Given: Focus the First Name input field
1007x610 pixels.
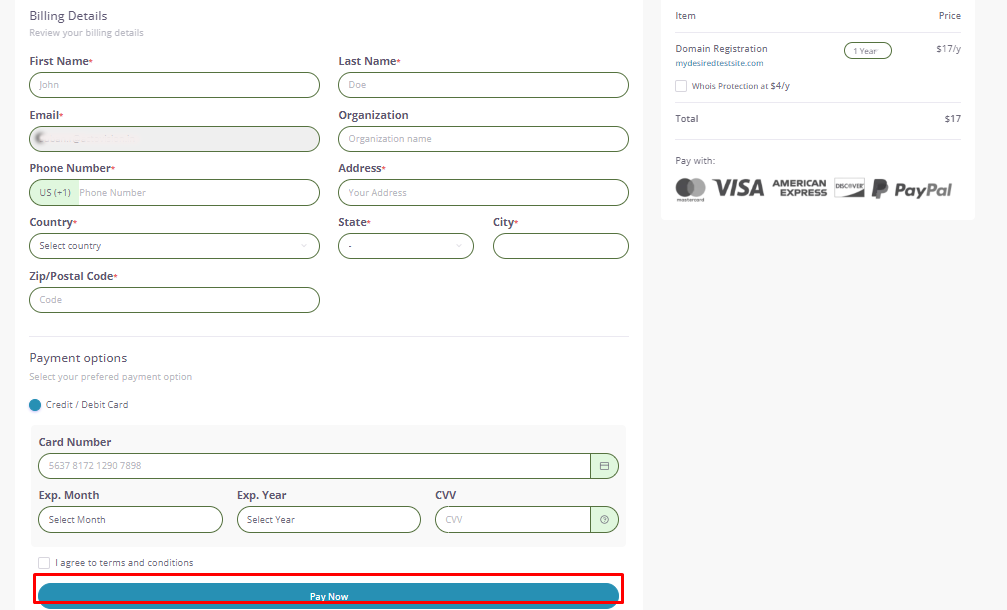Looking at the screenshot, I should tap(174, 85).
